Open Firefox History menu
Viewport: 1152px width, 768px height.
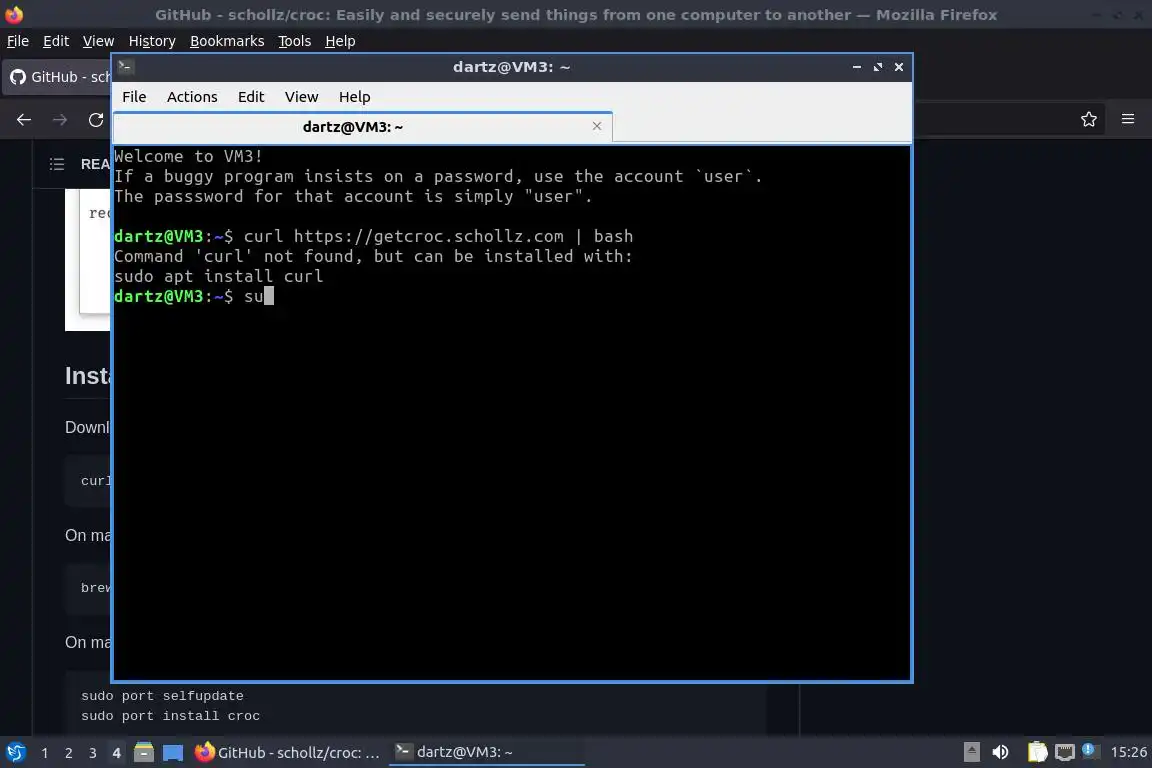tap(152, 41)
